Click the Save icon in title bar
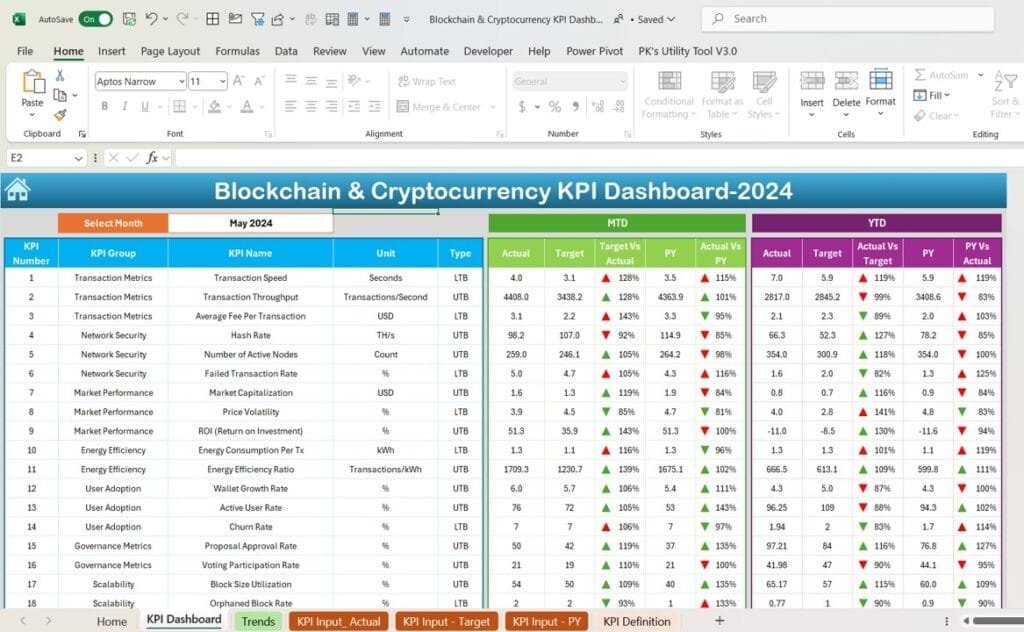The height and width of the screenshot is (632, 1024). 129,19
